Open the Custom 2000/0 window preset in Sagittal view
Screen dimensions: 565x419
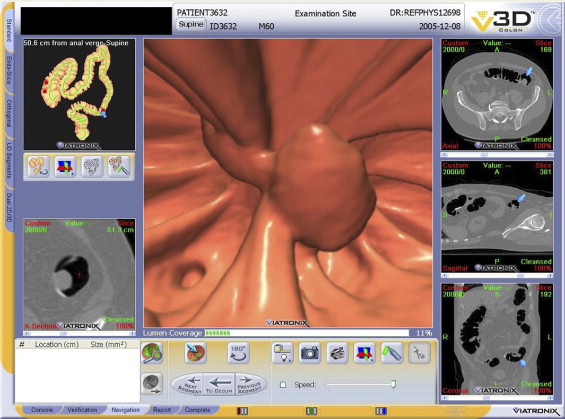click(x=455, y=169)
